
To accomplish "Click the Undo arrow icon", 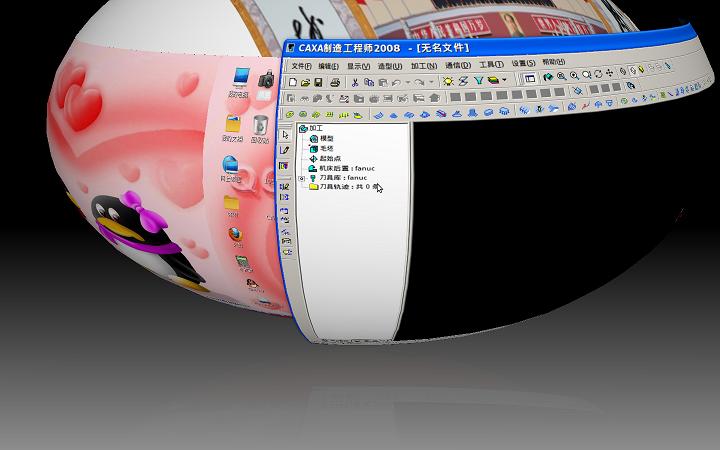I will 396,83.
